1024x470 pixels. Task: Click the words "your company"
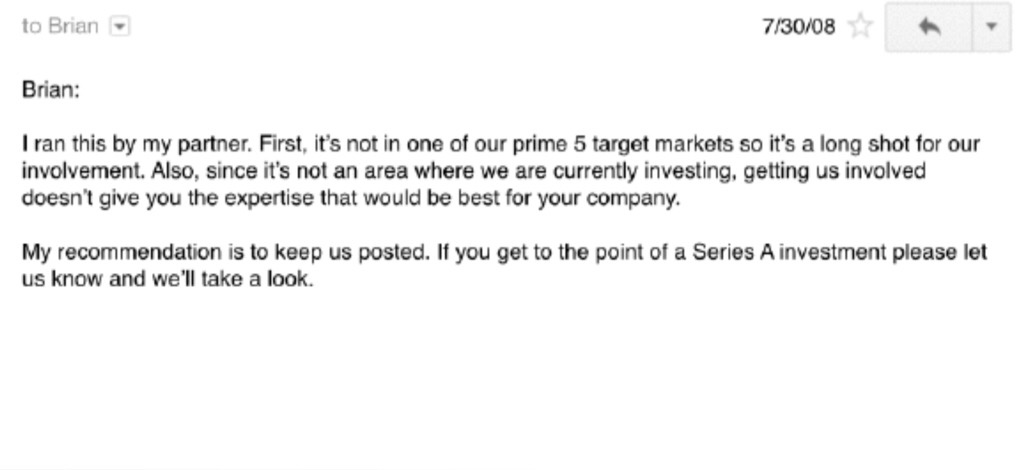click(x=622, y=197)
